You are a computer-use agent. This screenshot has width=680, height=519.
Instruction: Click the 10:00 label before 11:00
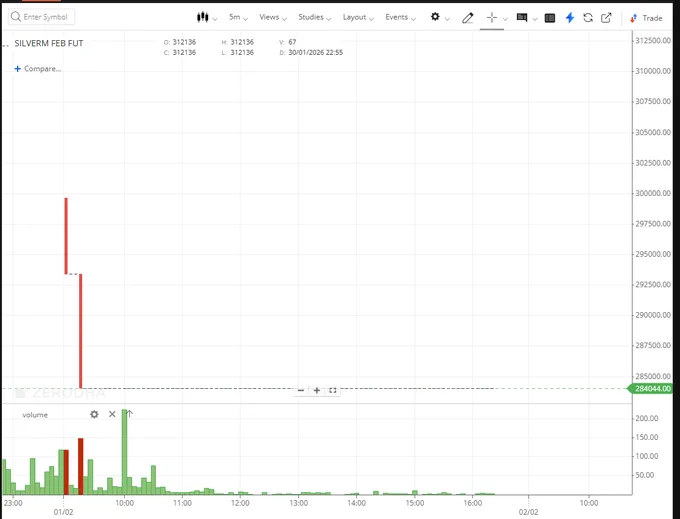click(124, 503)
